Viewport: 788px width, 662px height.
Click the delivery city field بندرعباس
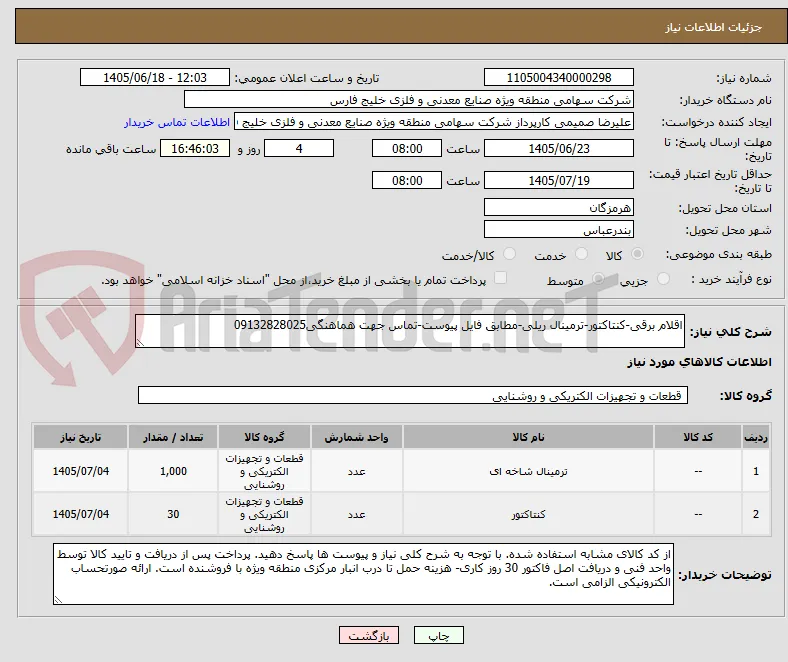(x=558, y=230)
